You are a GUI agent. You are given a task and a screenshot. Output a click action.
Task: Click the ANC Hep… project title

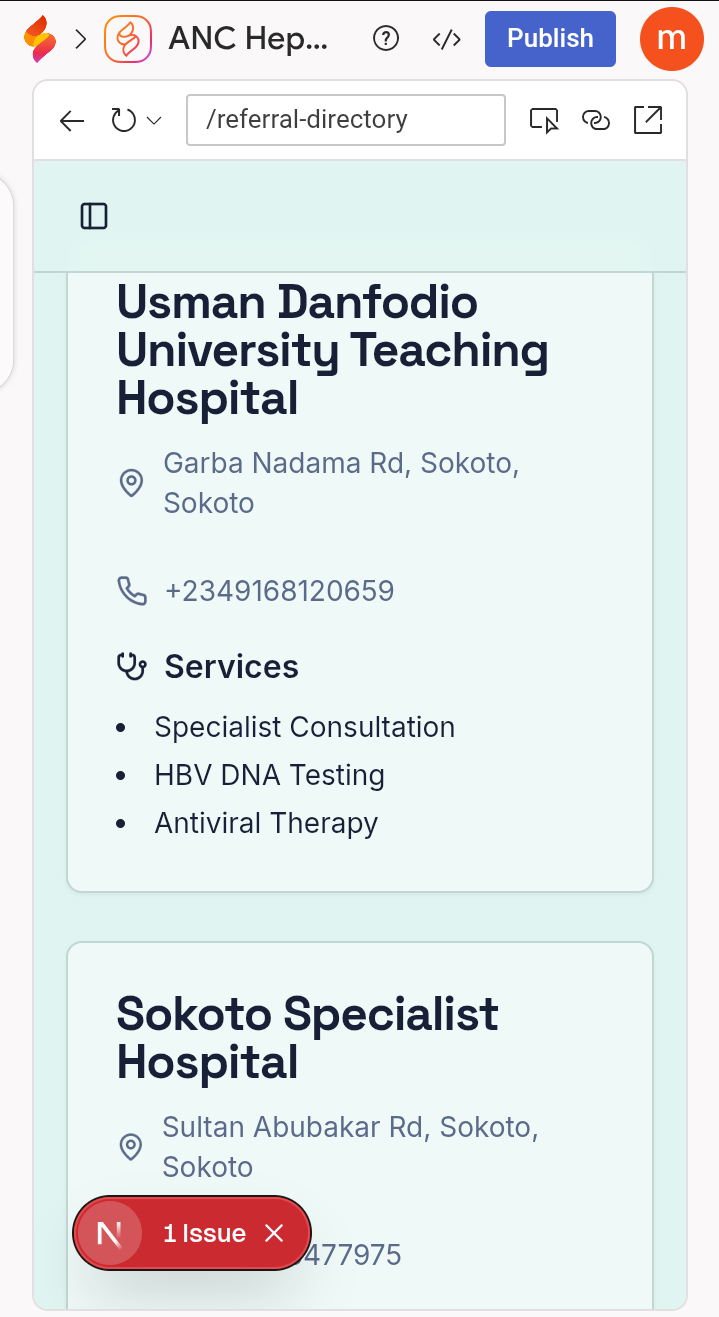(x=248, y=39)
